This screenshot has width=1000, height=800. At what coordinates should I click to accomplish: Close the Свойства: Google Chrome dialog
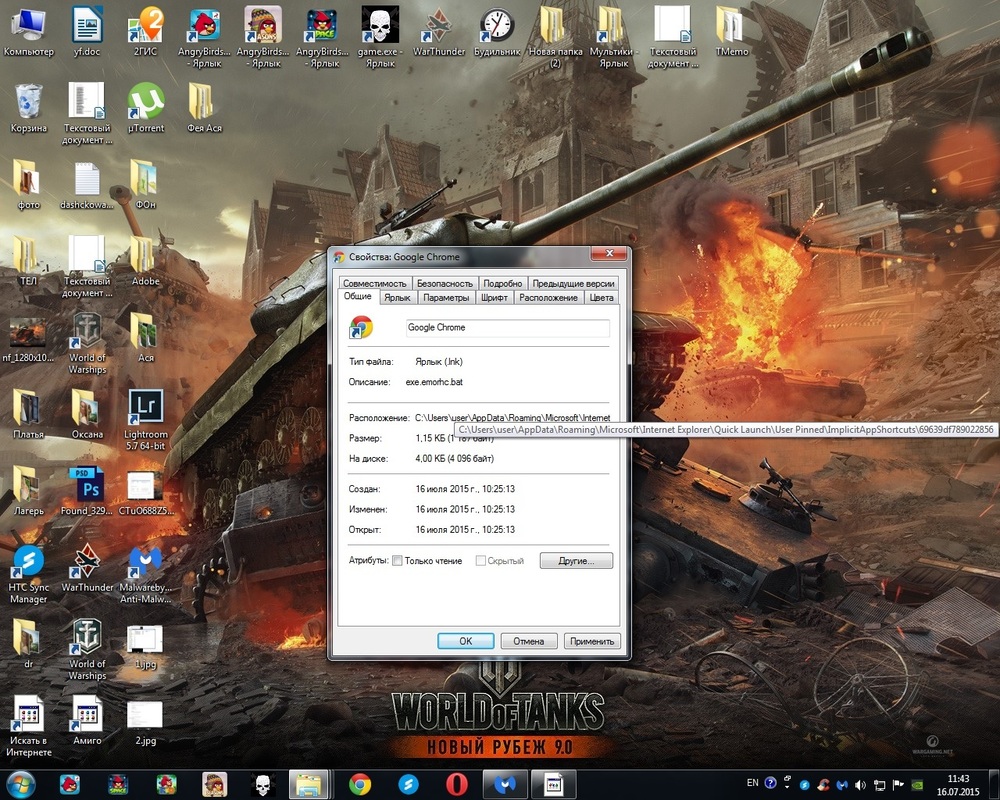(609, 254)
